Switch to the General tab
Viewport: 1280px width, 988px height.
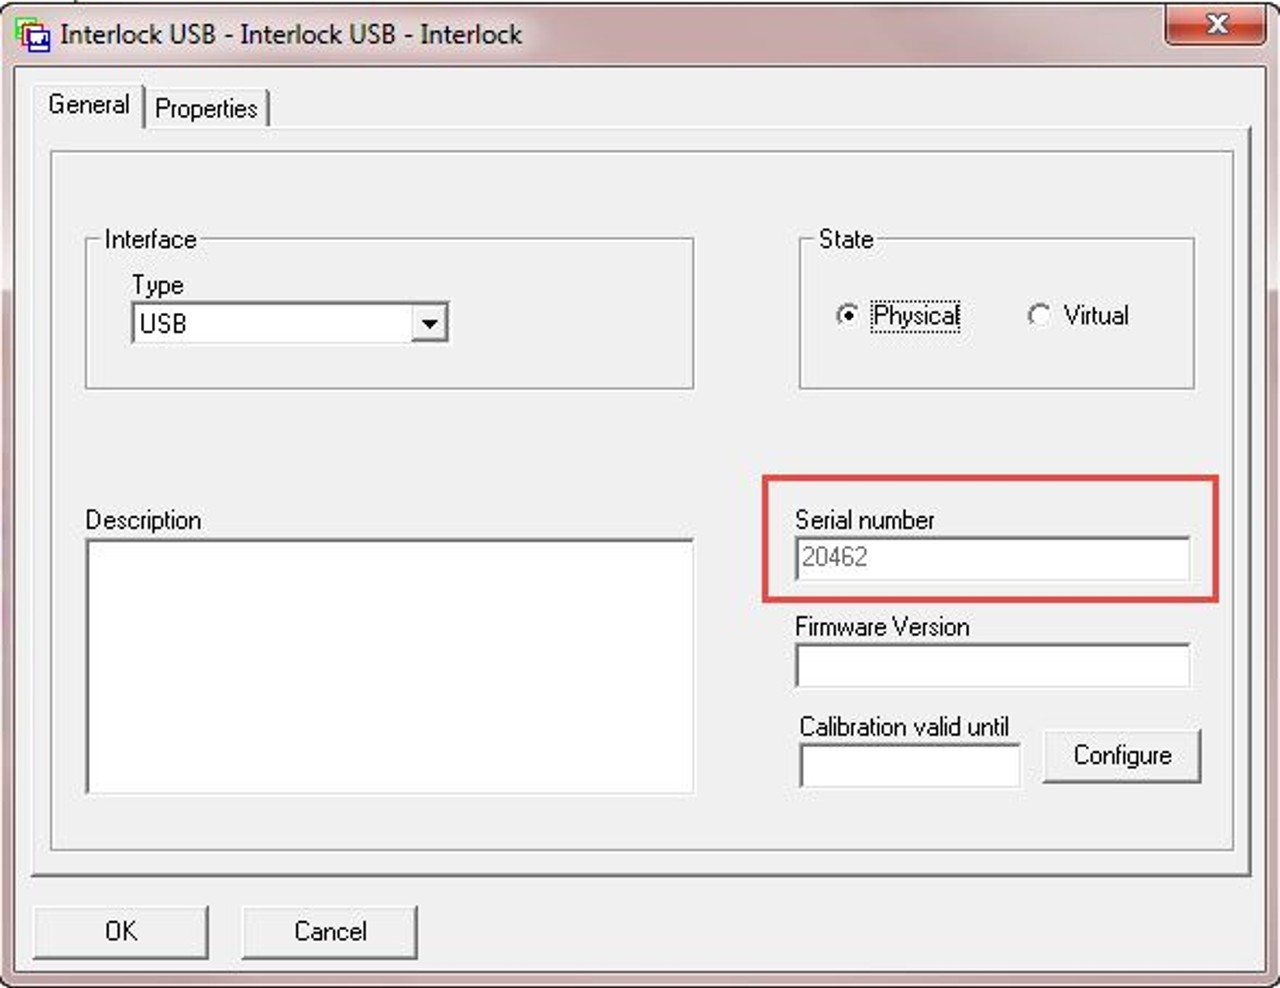point(89,105)
